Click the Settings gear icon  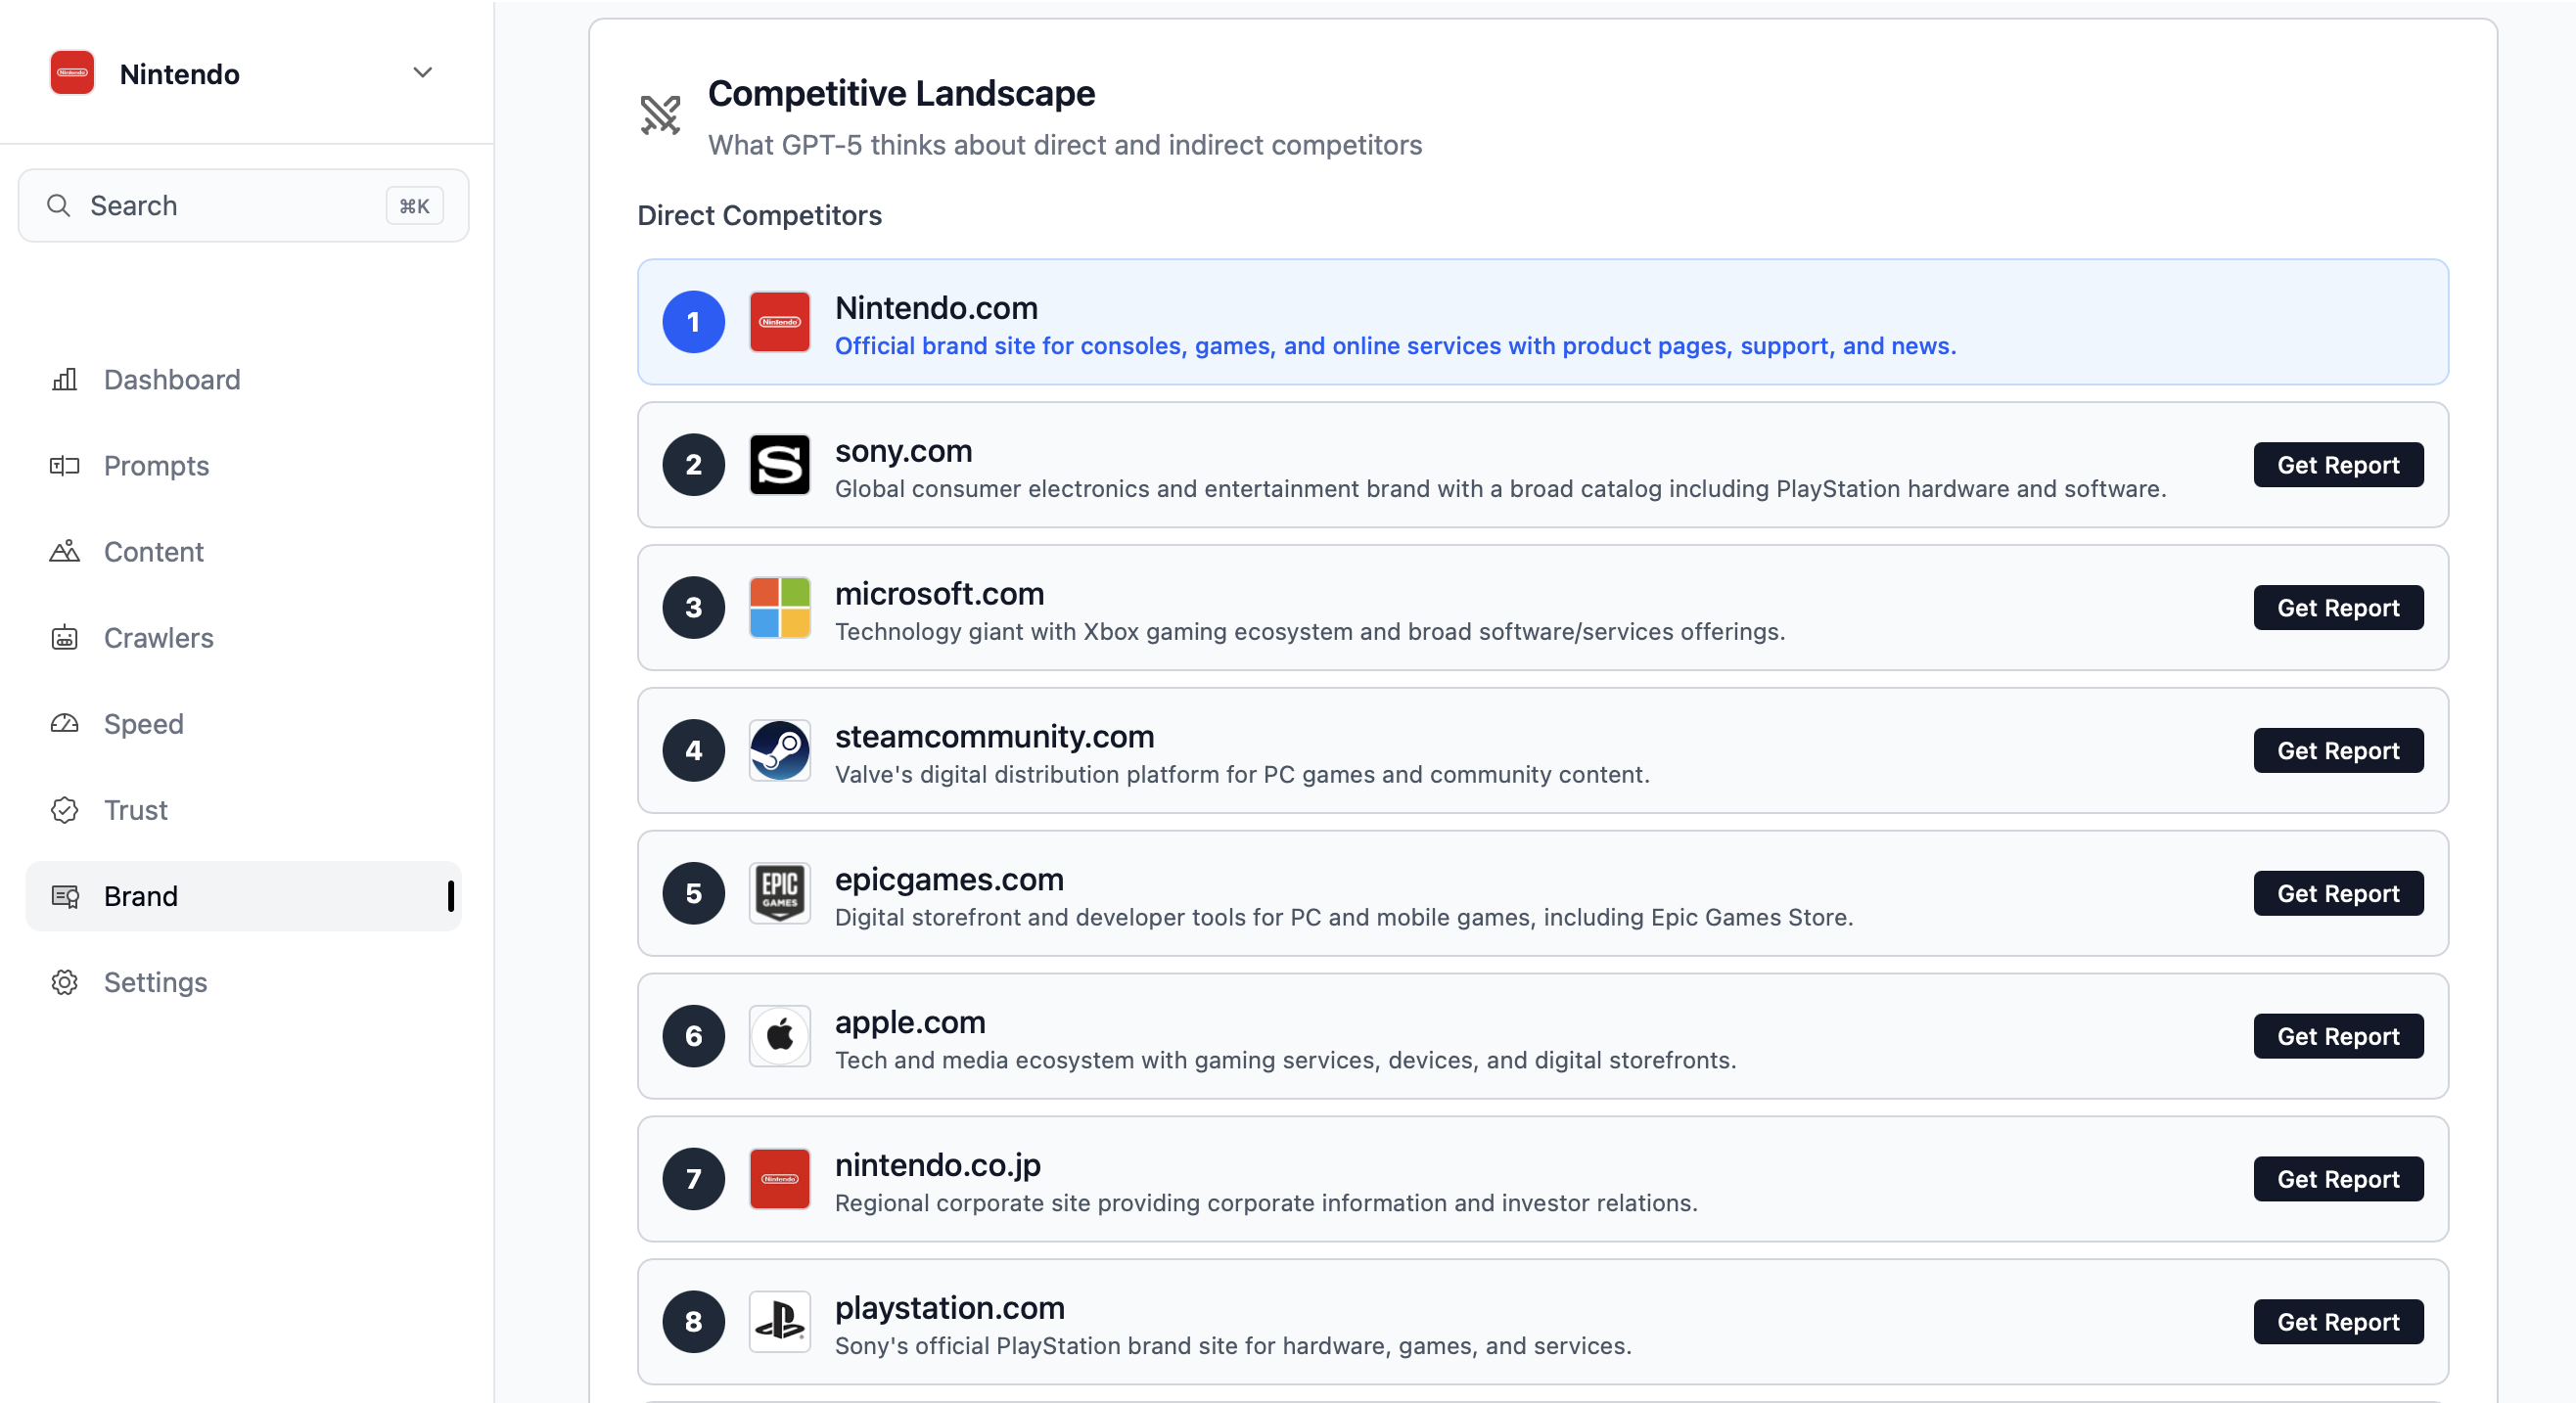(64, 982)
